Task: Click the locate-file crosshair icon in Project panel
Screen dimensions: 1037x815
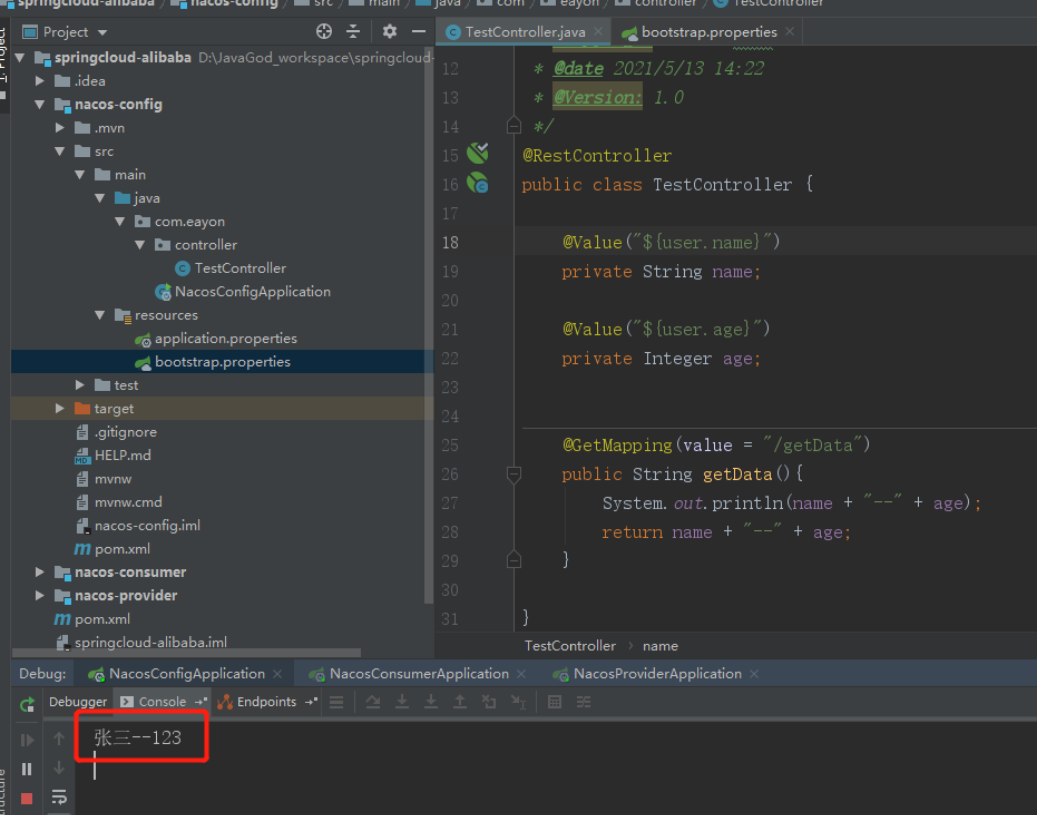Action: point(324,31)
